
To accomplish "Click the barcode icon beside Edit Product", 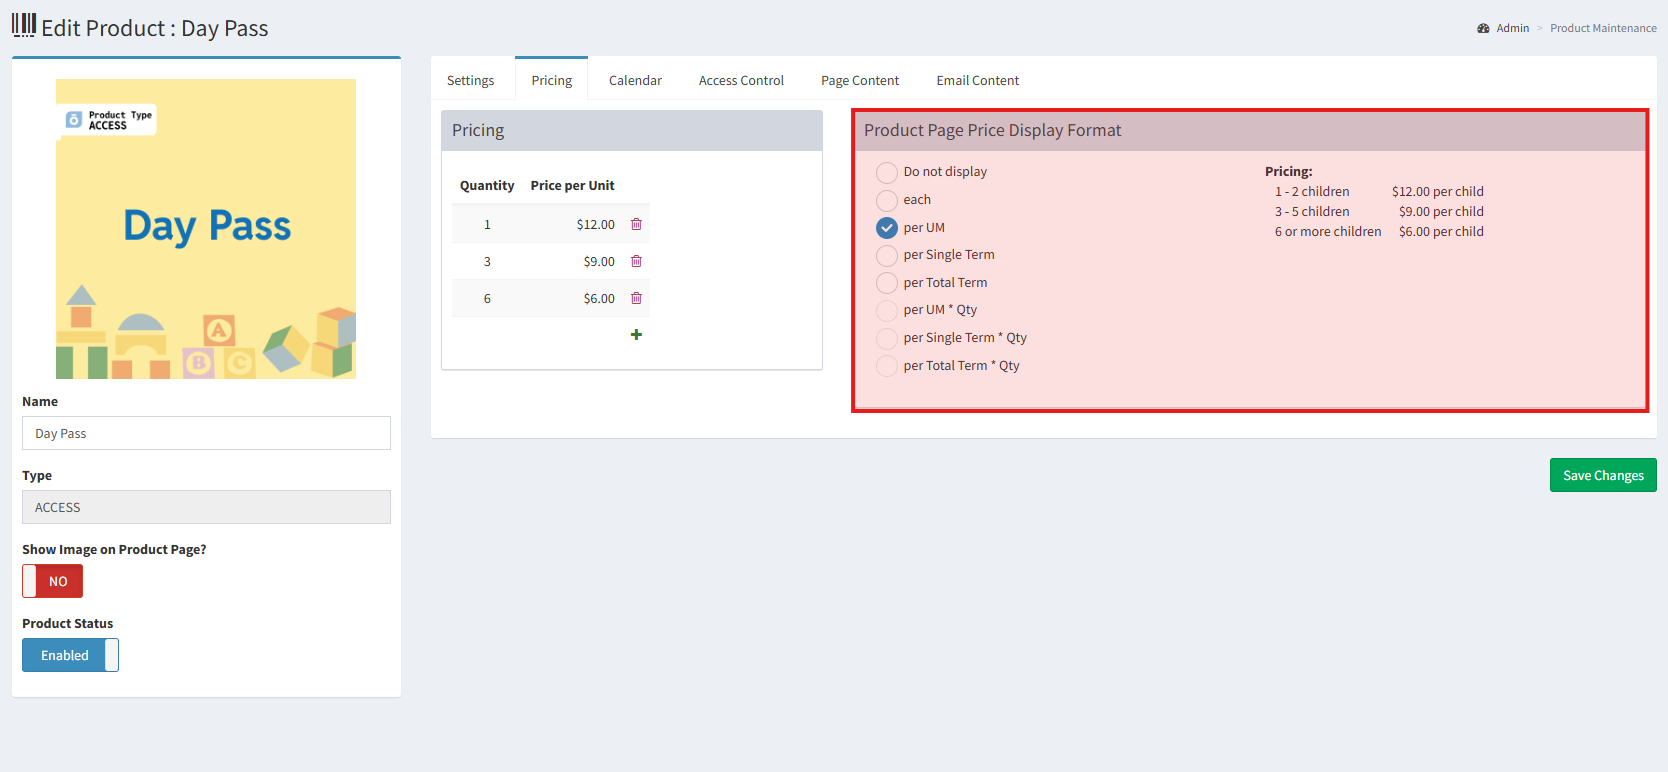I will (x=24, y=26).
